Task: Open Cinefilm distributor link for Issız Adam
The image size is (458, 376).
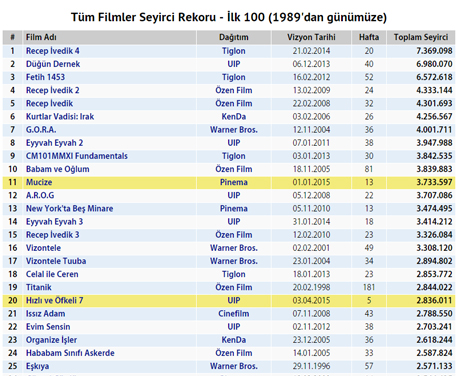Action: 234,314
